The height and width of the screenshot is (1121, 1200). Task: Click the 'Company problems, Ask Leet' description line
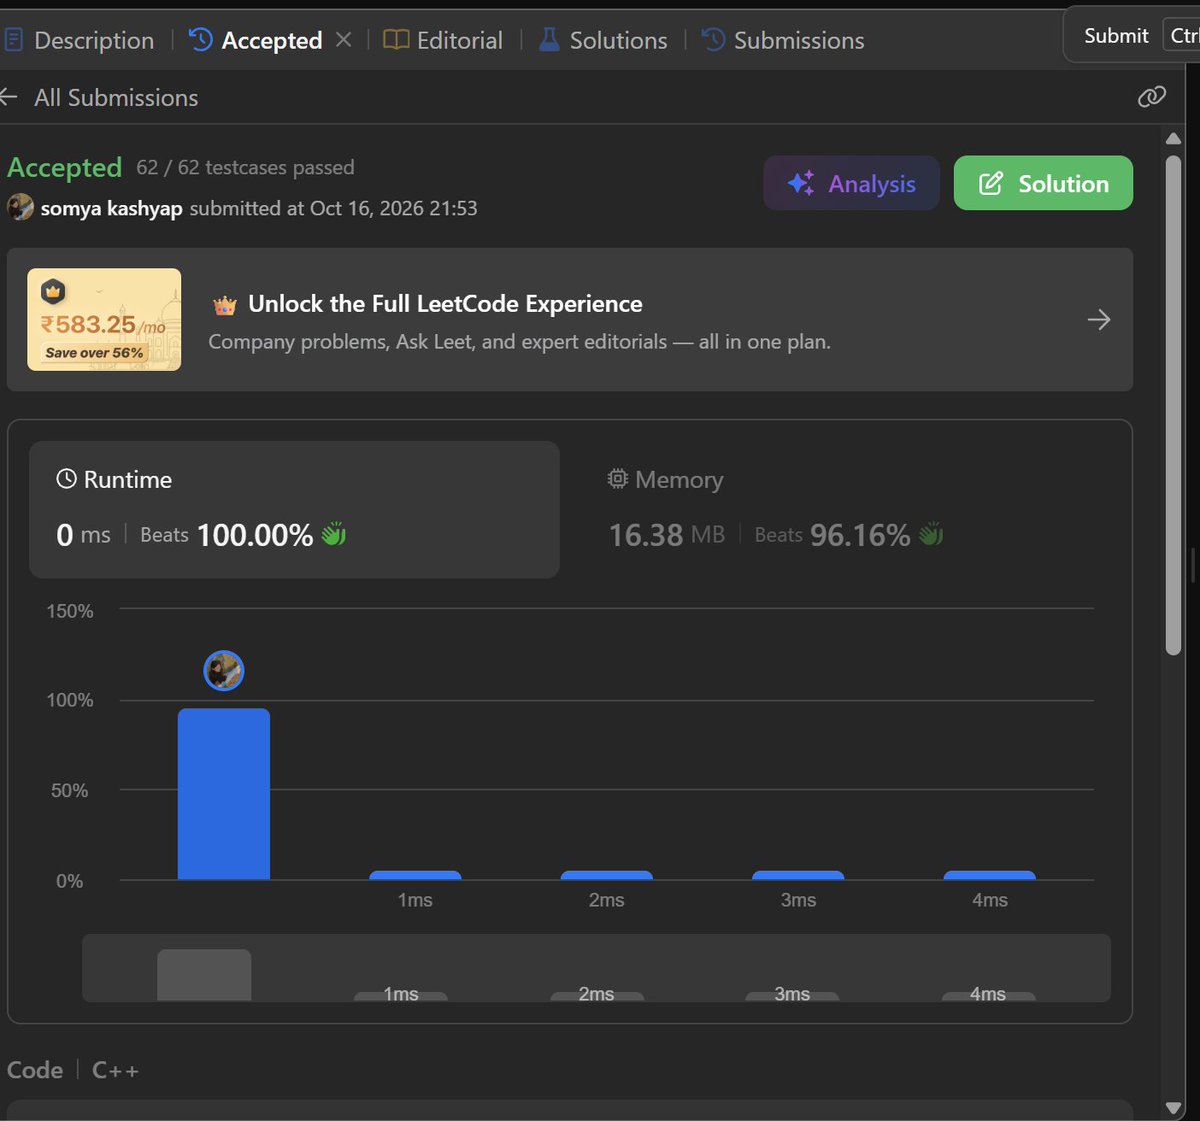[519, 342]
